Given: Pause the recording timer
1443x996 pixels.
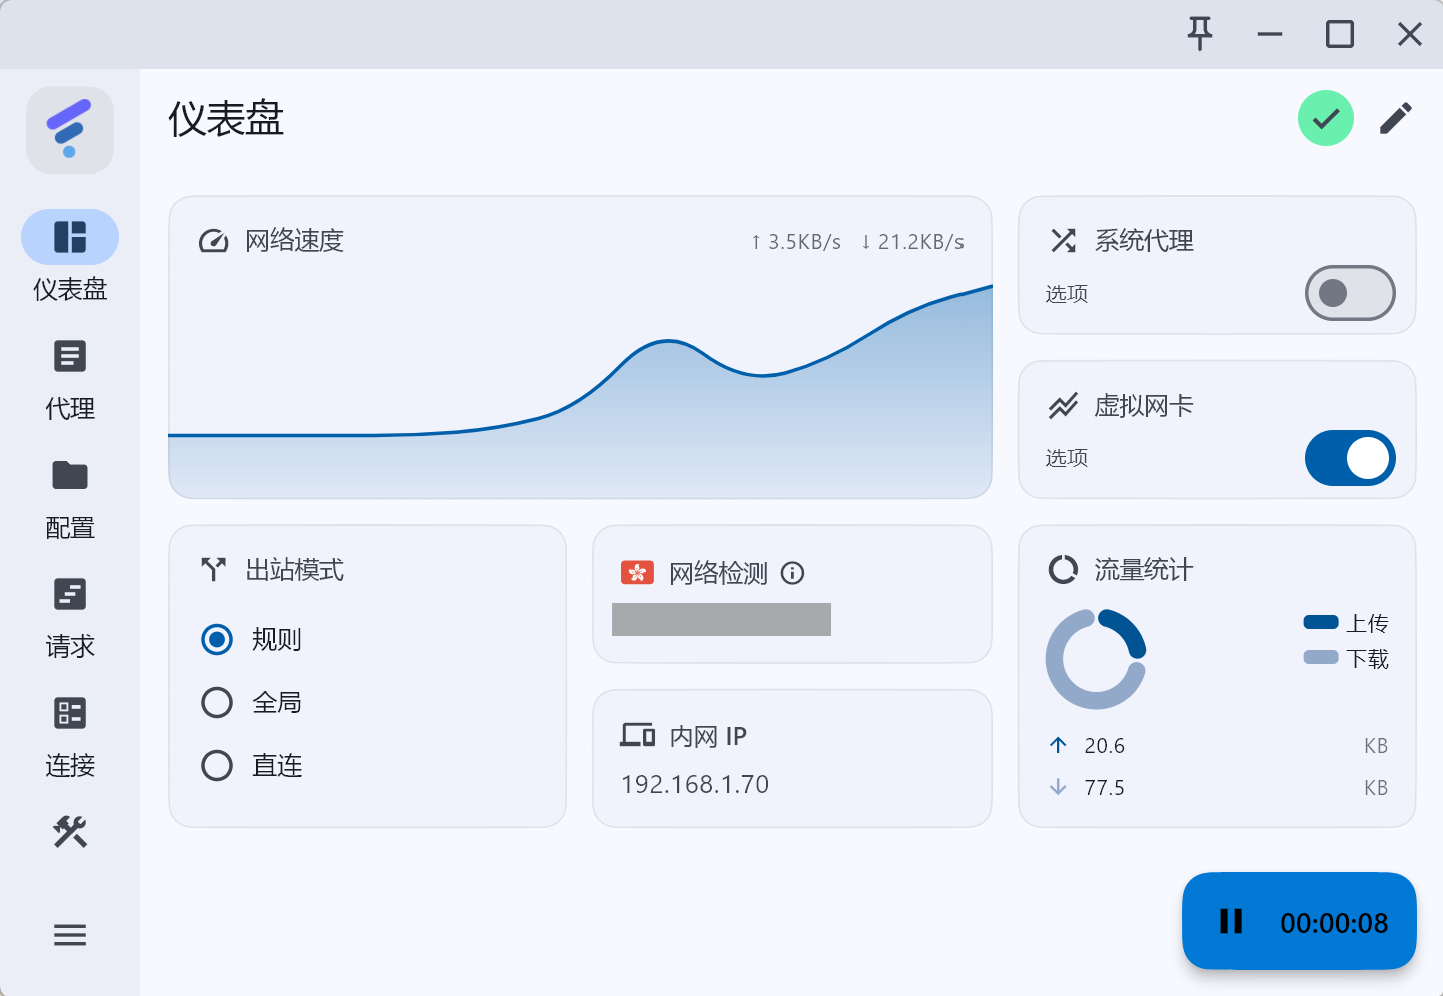Looking at the screenshot, I should [1231, 922].
